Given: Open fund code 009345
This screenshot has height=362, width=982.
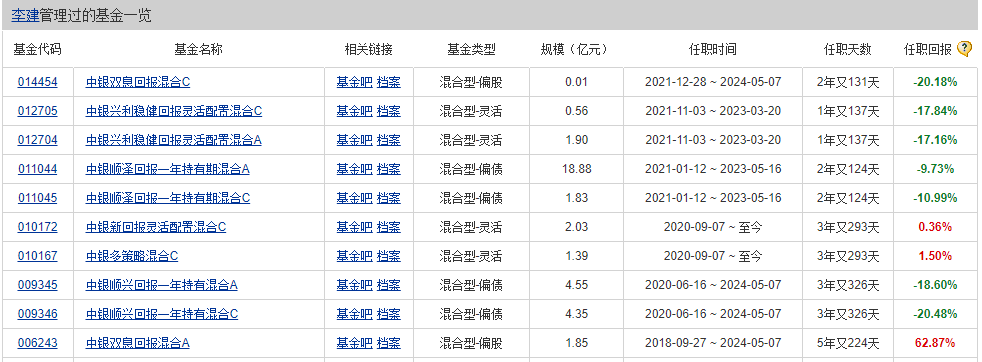Looking at the screenshot, I should 38,285.
